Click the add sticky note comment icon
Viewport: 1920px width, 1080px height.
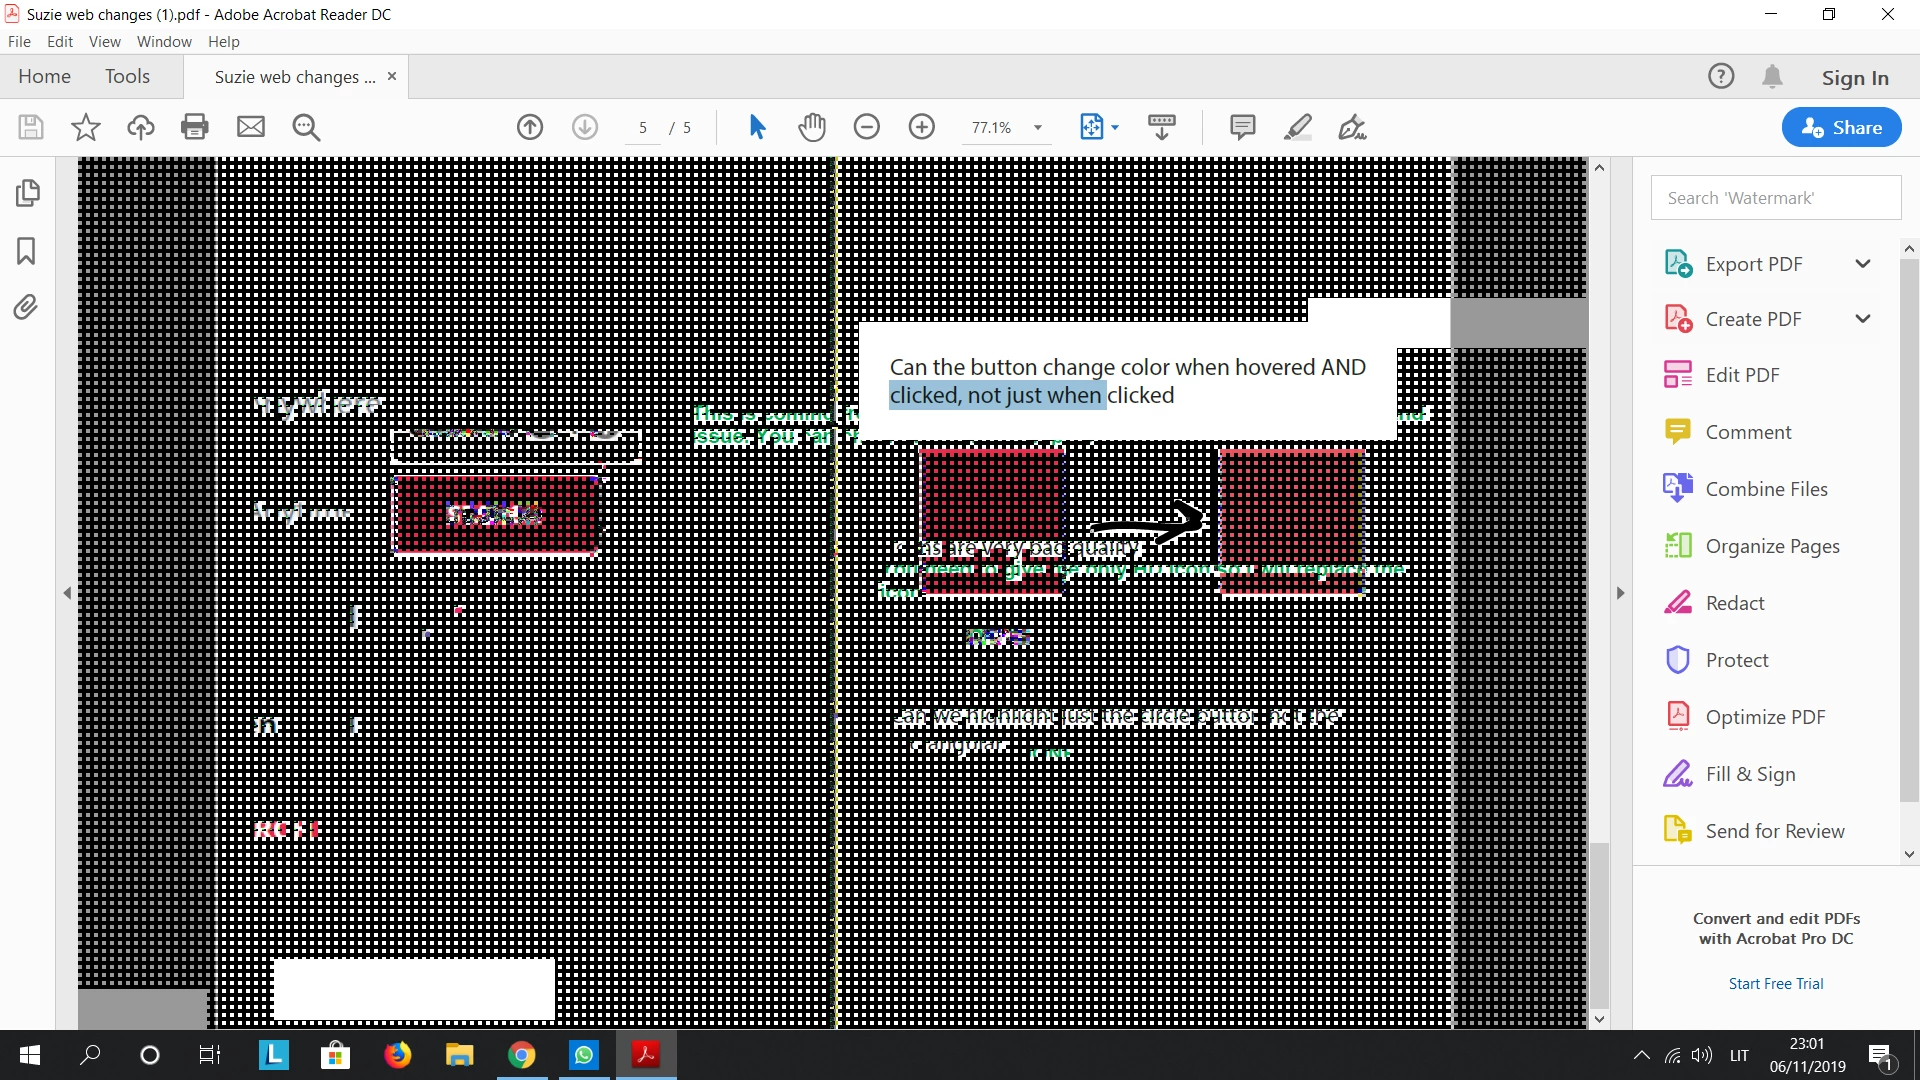click(1242, 127)
